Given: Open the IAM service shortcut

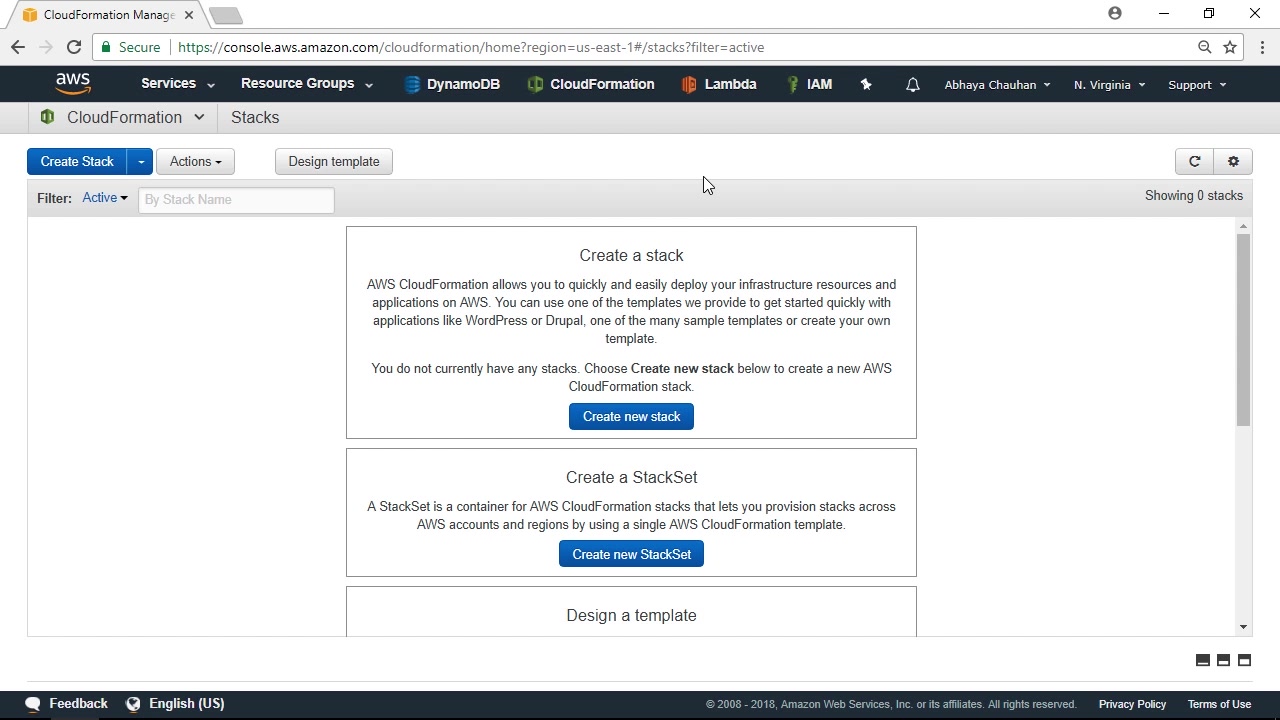Looking at the screenshot, I should 809,85.
